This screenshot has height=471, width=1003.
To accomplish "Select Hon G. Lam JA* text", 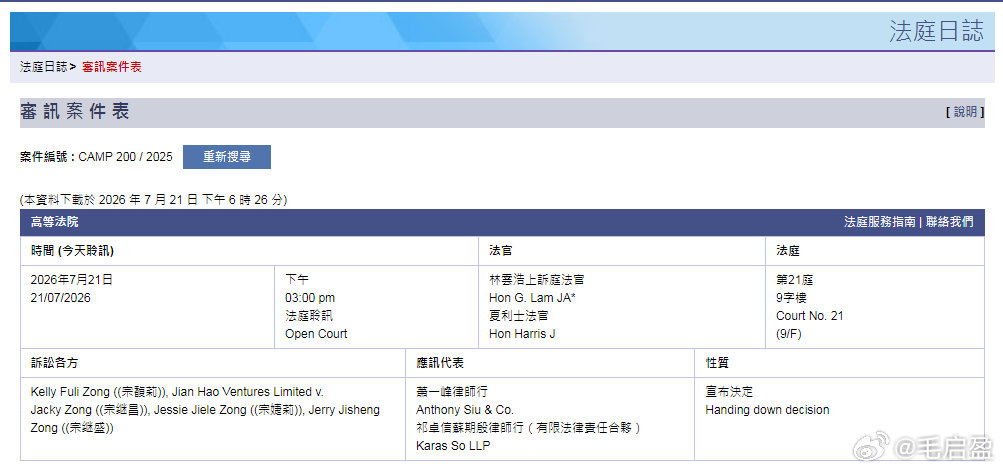I will (x=532, y=298).
